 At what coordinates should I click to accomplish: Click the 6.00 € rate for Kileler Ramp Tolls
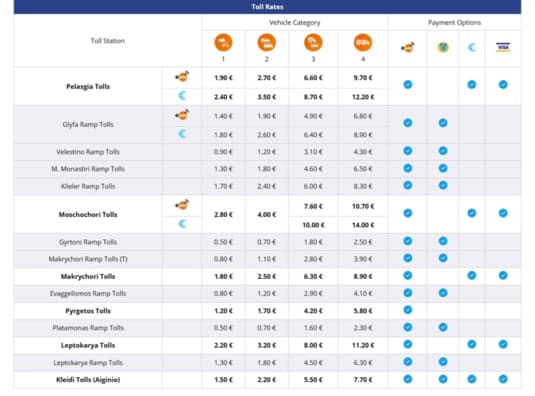coord(313,187)
